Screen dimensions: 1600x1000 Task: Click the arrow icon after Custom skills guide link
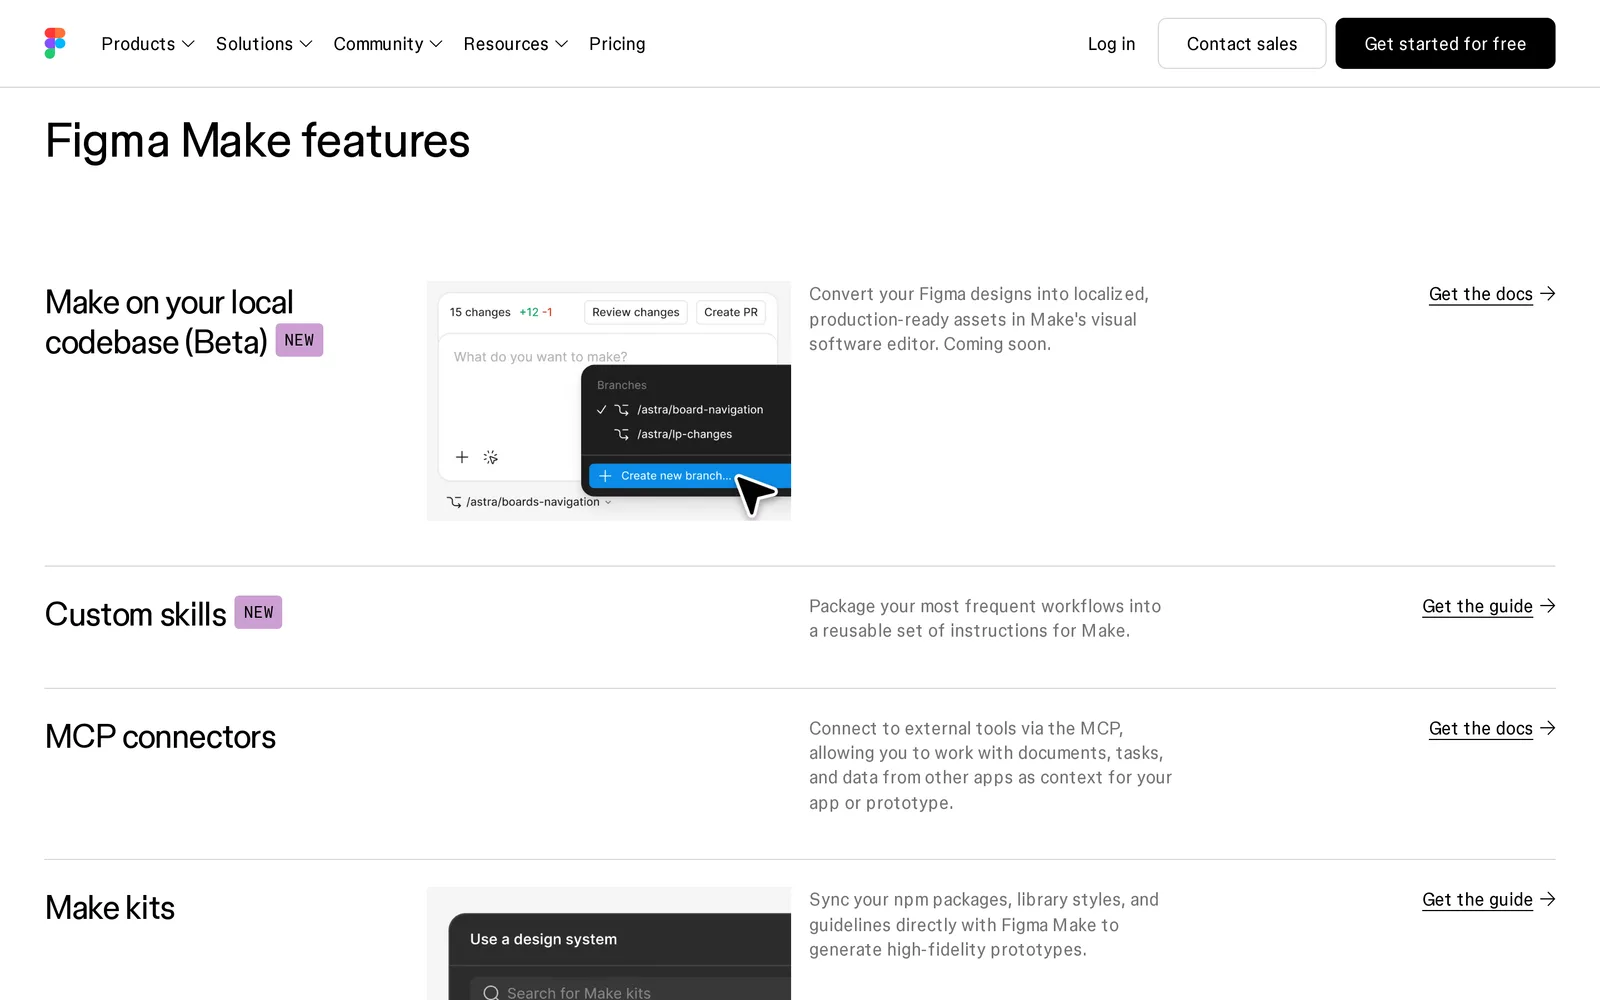pyautogui.click(x=1547, y=606)
